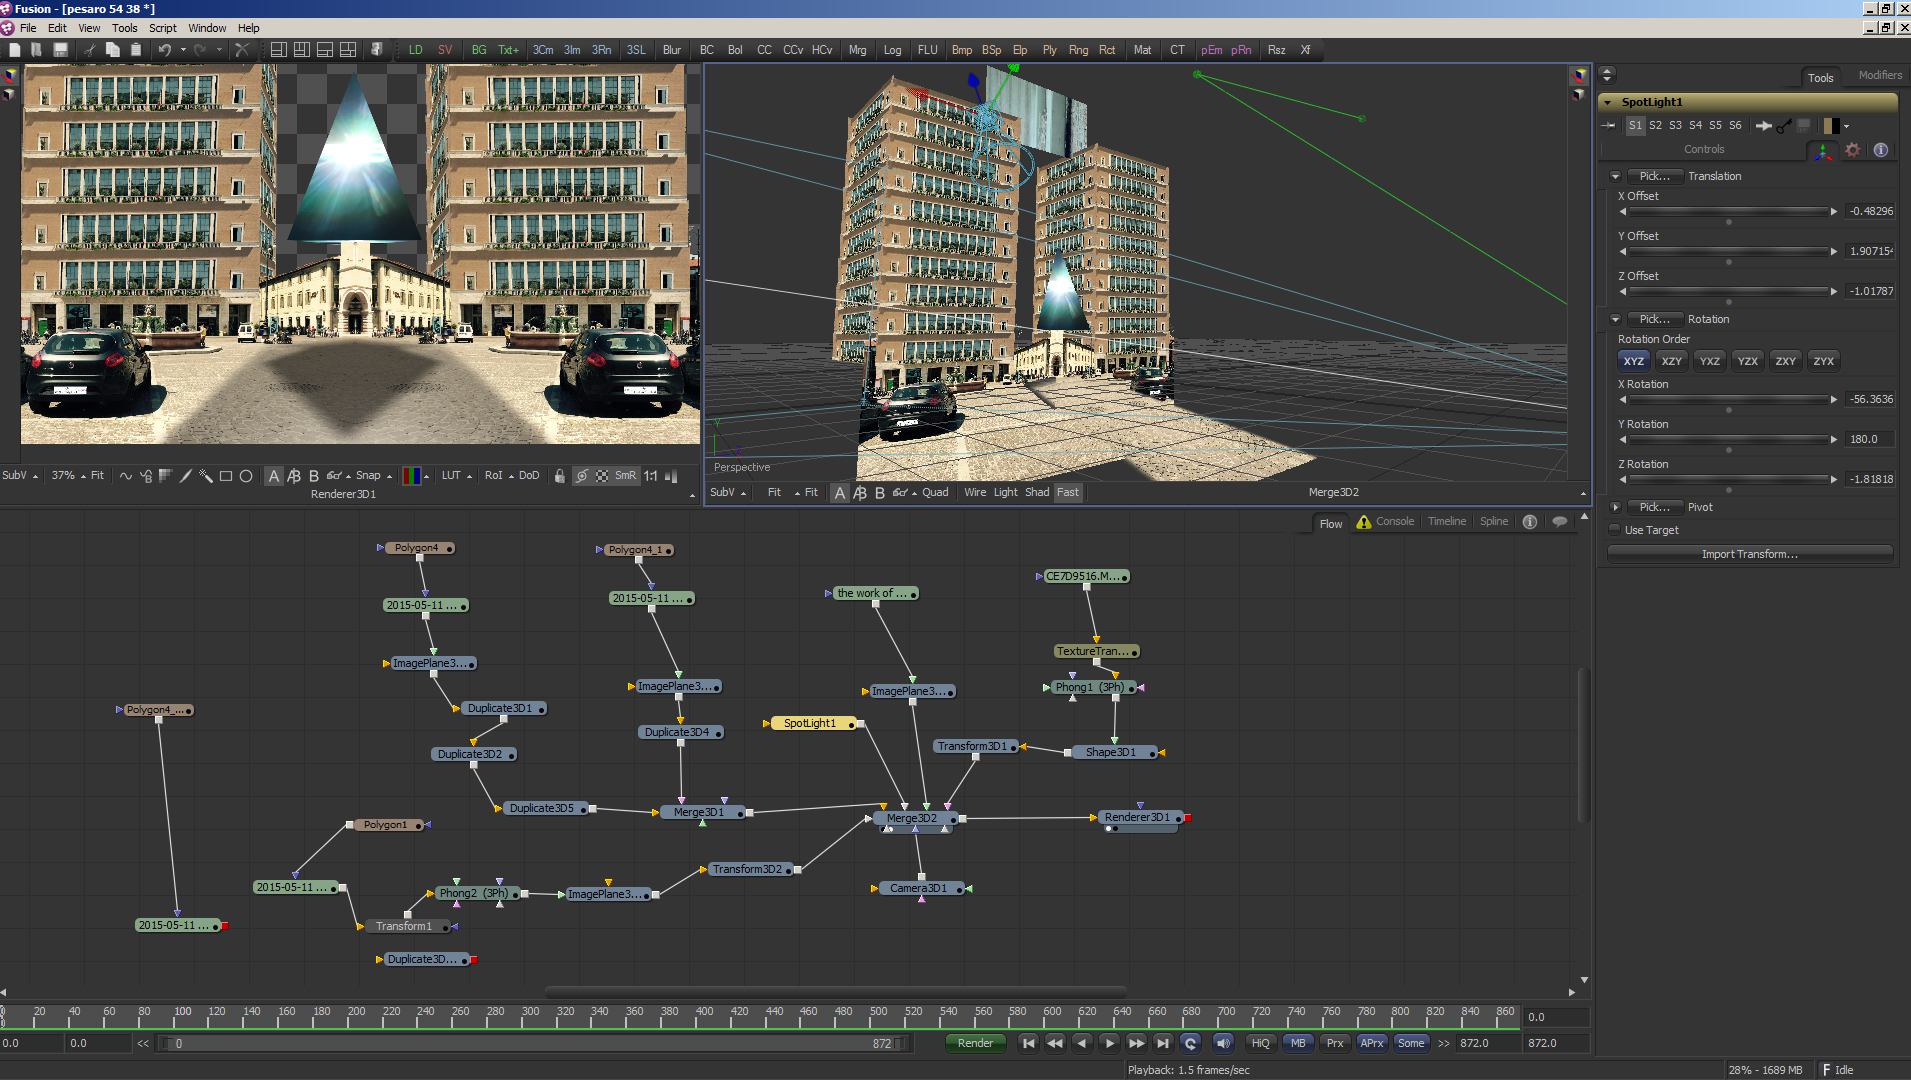Click the Save composition floppy icon
Screen dimensions: 1911x1080
tap(60, 50)
